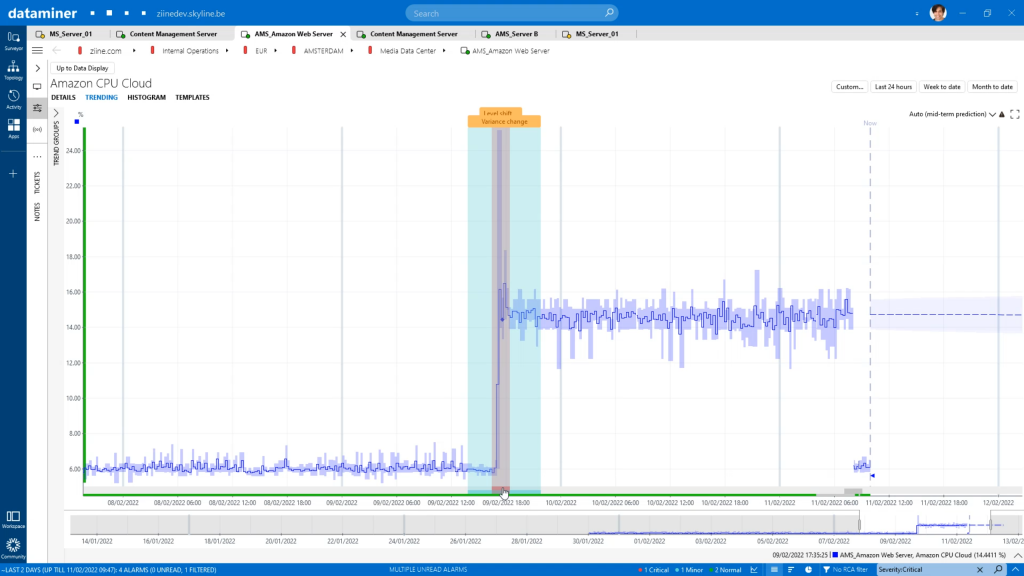
Task: Expand trend graph to full screen
Action: tap(1015, 114)
